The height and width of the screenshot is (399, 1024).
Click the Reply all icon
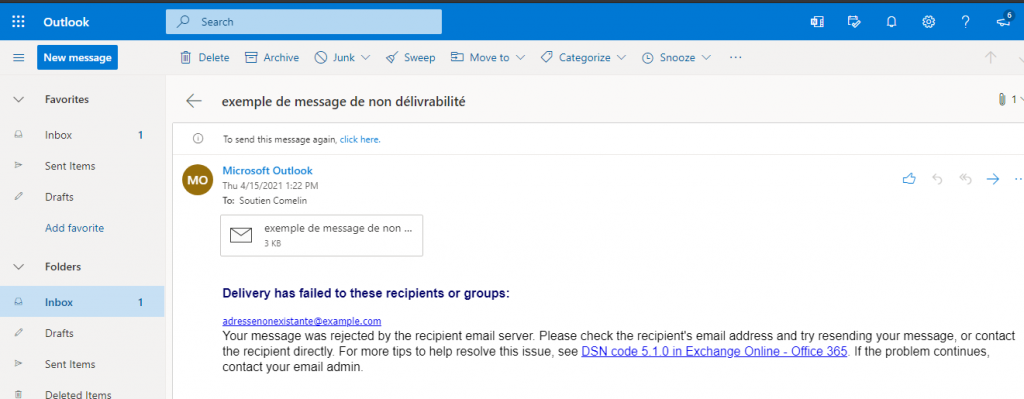(966, 179)
